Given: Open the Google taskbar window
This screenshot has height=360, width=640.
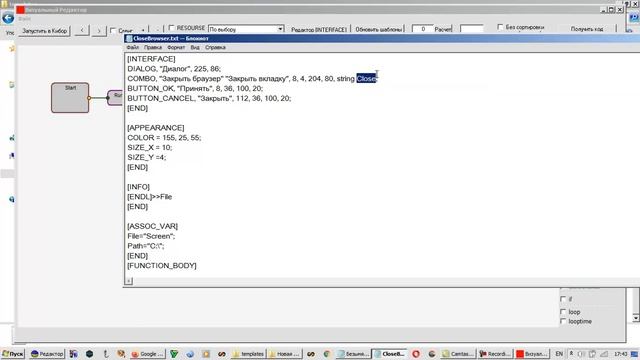Looking at the screenshot, I should click(148, 354).
